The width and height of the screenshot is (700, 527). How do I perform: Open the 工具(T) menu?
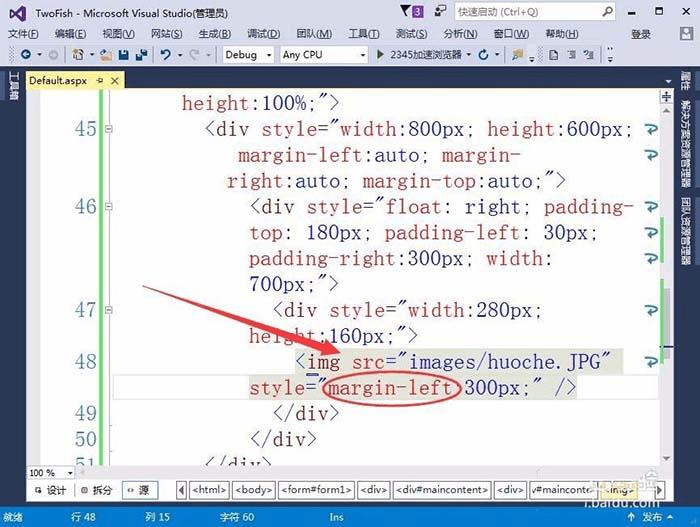[364, 33]
